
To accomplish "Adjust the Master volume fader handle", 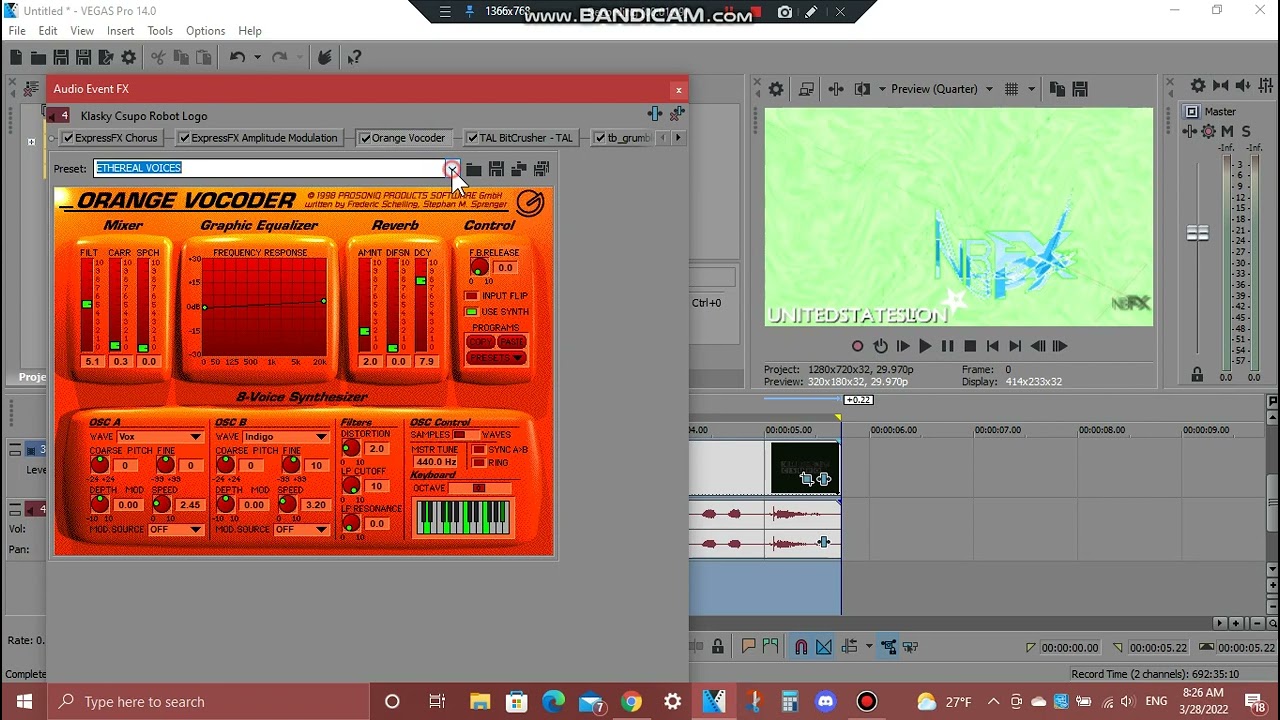I will click(x=1197, y=233).
